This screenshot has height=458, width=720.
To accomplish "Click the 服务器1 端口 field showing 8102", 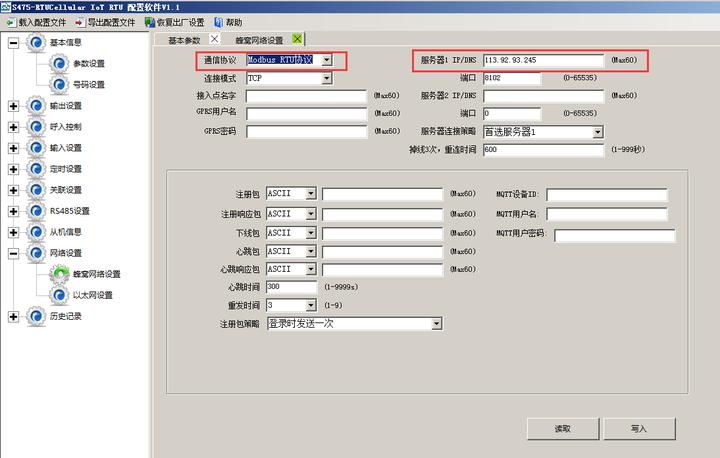I will tap(512, 78).
